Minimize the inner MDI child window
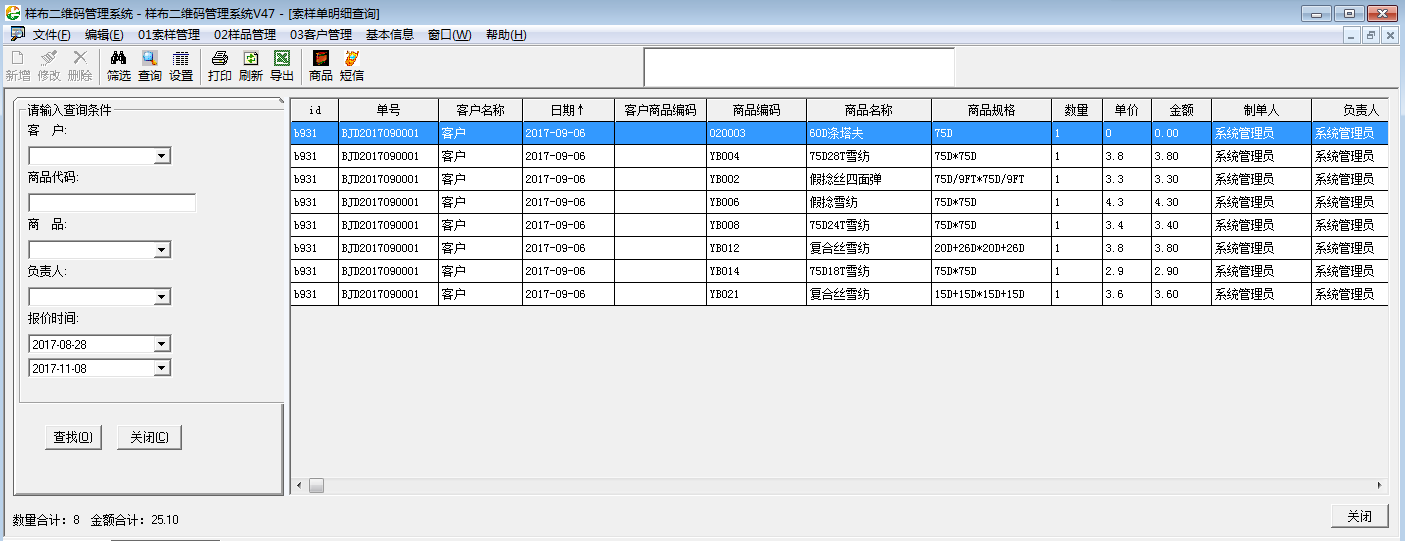This screenshot has width=1405, height=541. [1353, 35]
